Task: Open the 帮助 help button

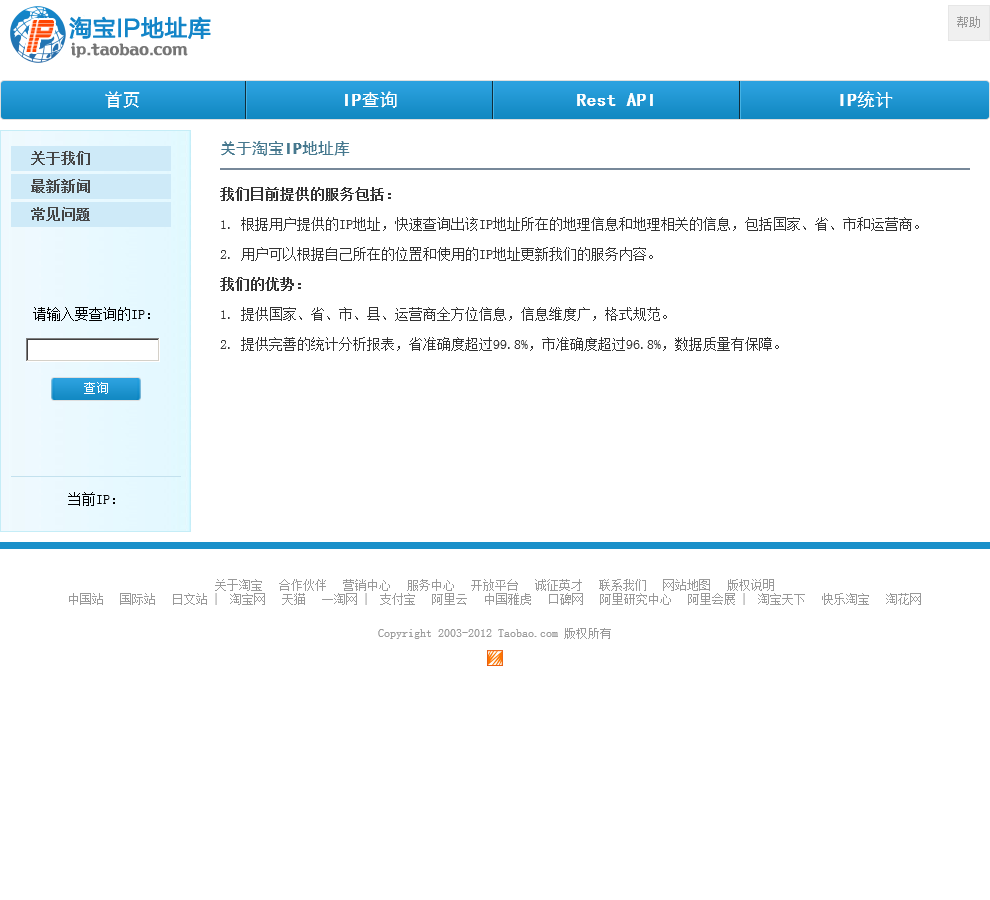Action: point(969,23)
